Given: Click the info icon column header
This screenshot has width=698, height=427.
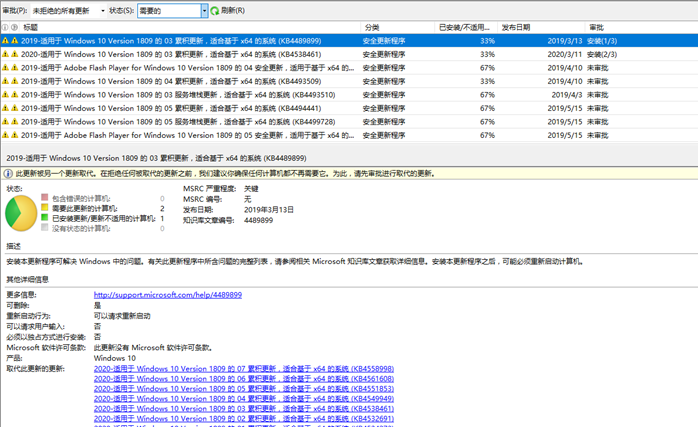Looking at the screenshot, I should [x=5, y=27].
